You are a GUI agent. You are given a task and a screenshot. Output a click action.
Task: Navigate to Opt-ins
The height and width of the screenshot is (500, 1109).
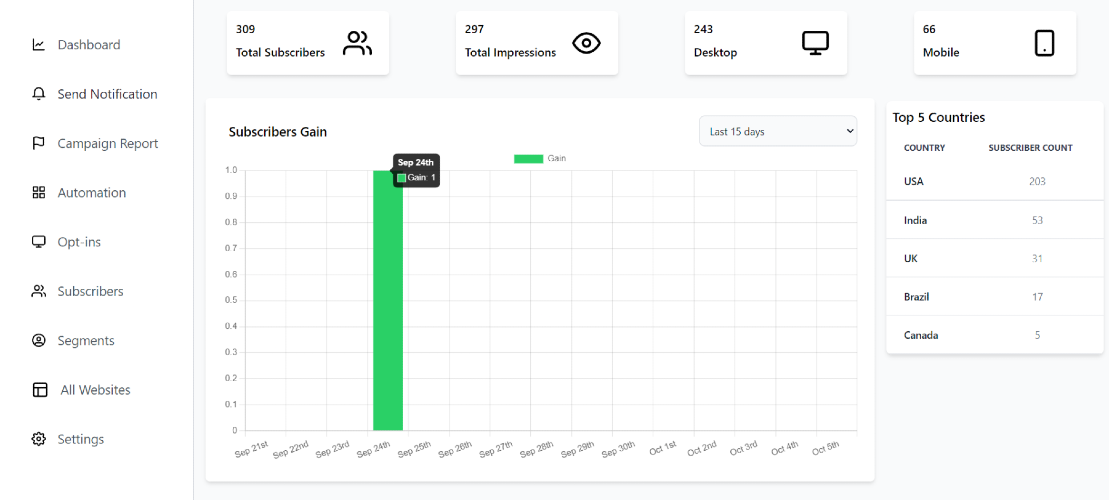click(x=79, y=242)
